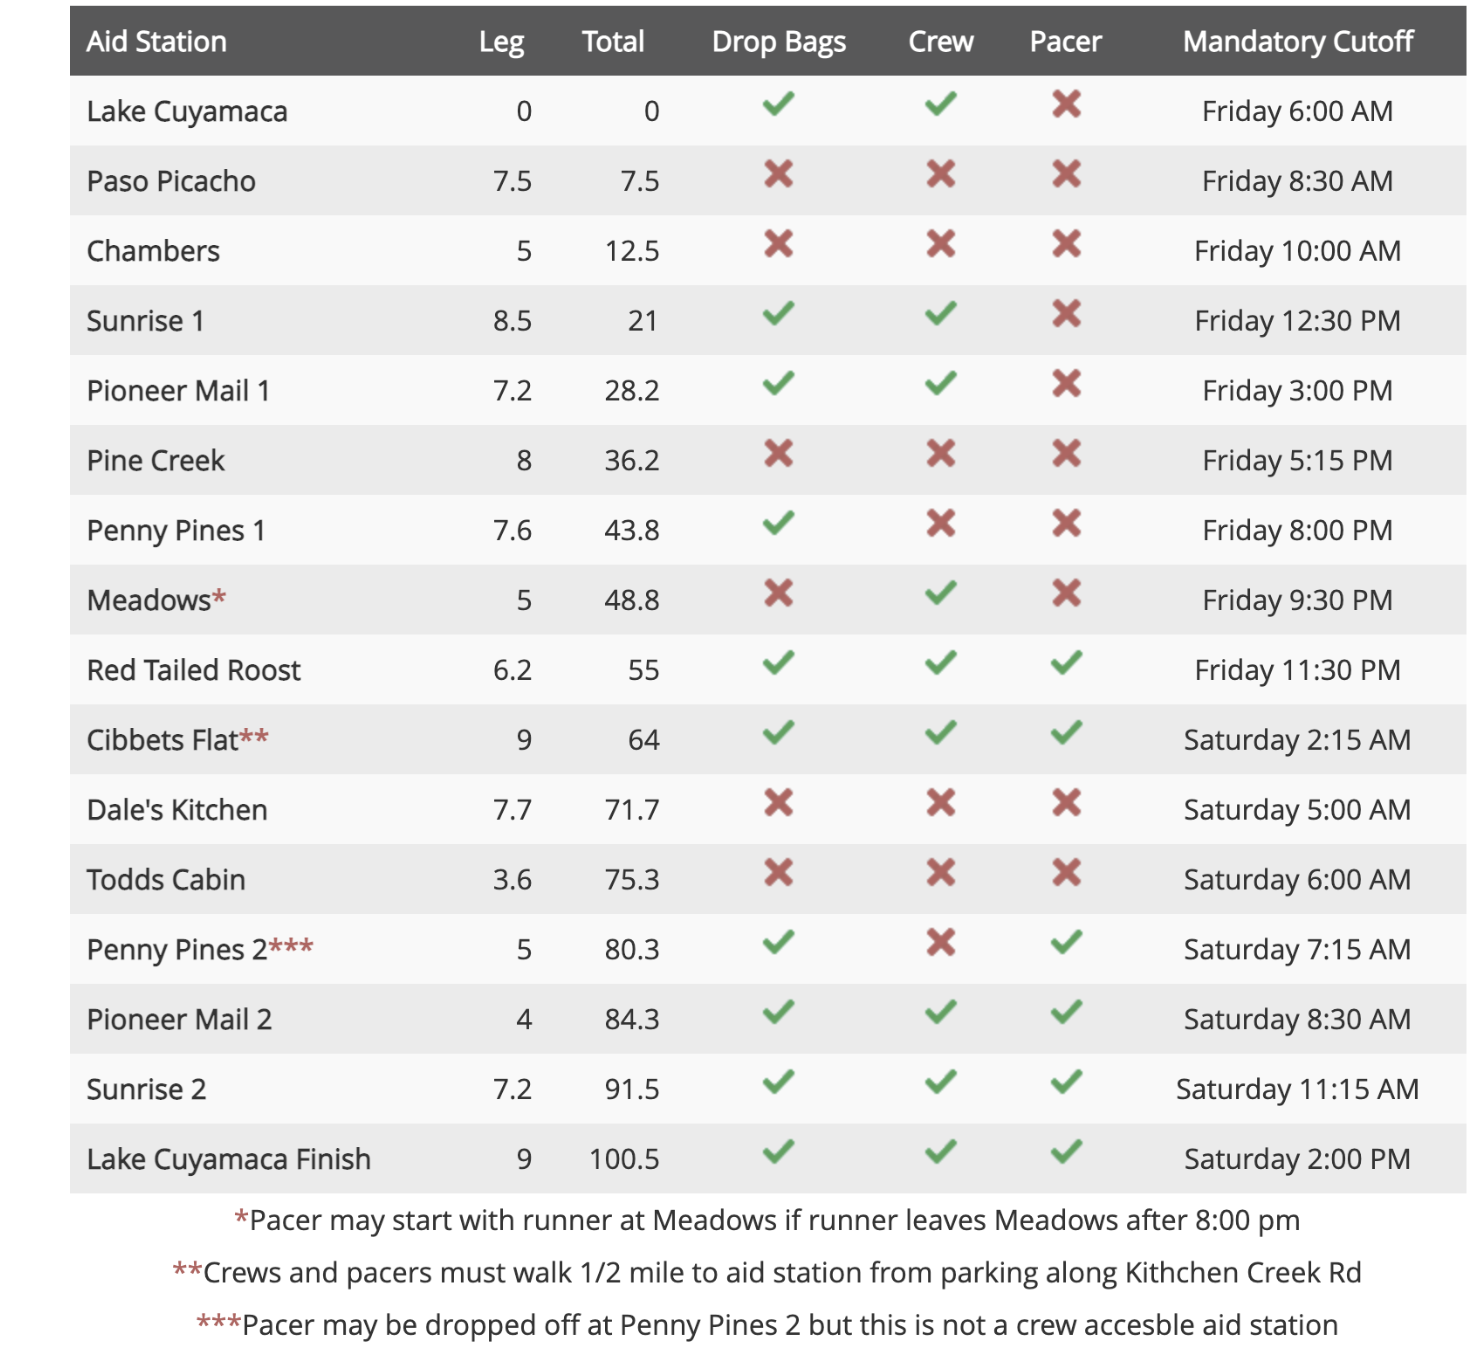Click the Pacer red X for Chambers row
The height and width of the screenshot is (1348, 1470).
click(x=1066, y=244)
